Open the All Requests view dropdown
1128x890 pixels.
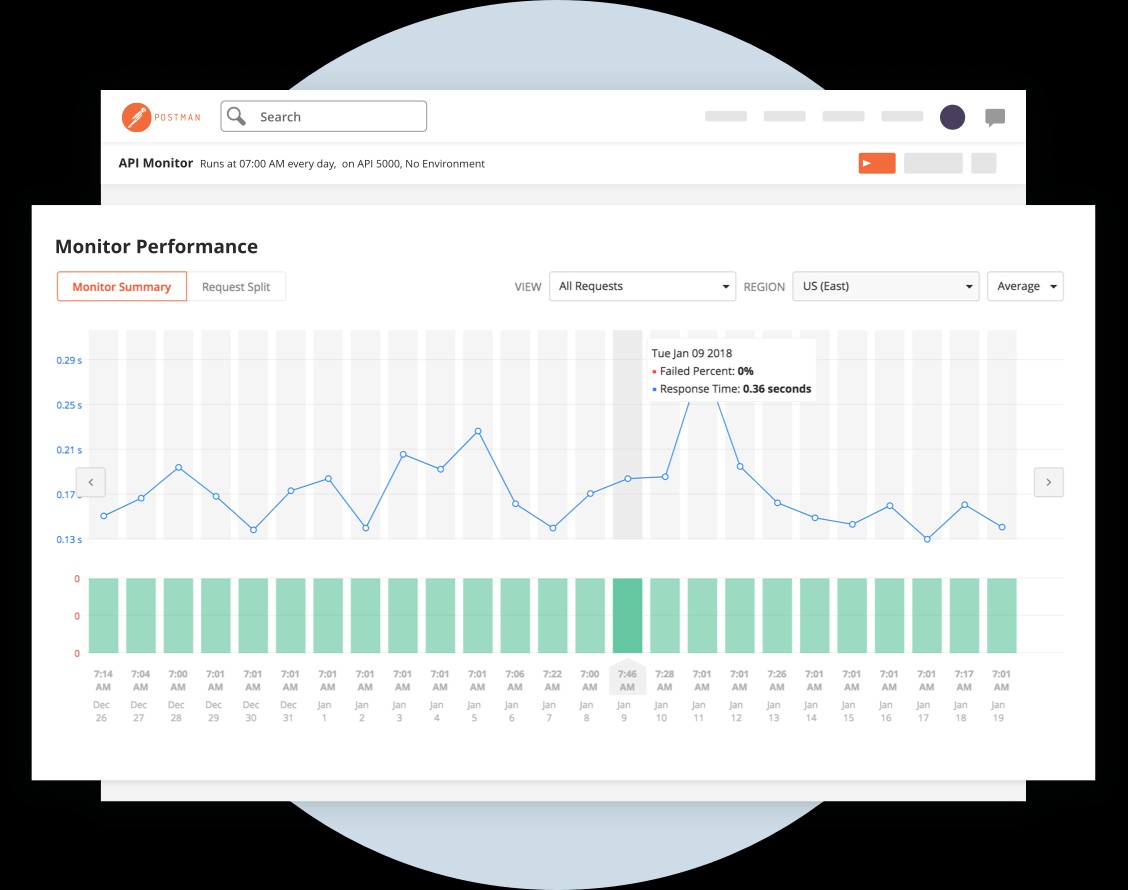pos(642,286)
